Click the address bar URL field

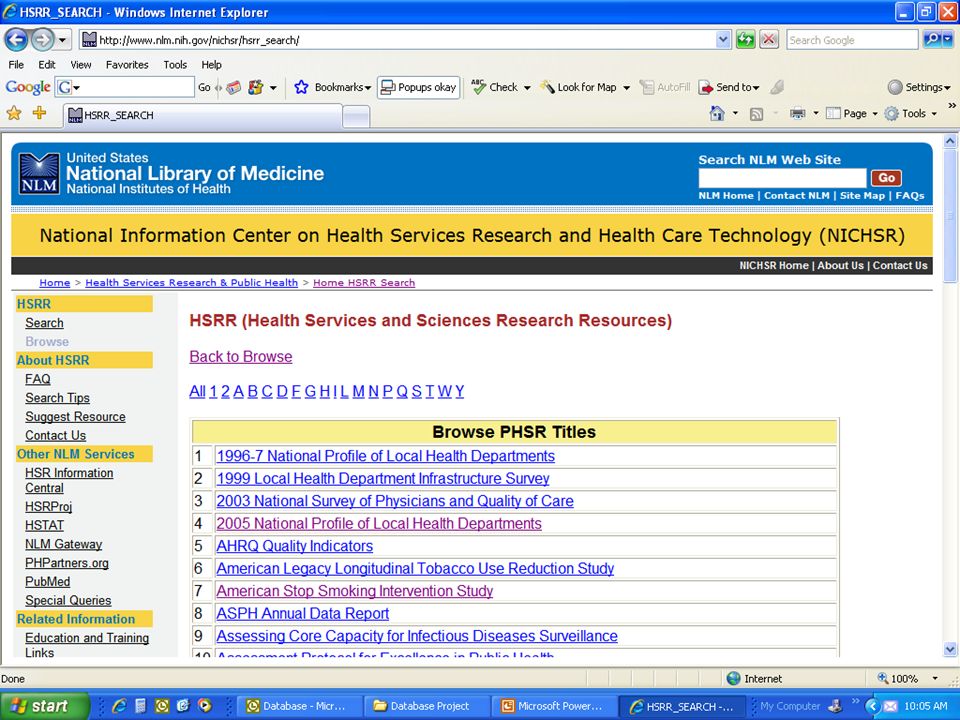[404, 40]
